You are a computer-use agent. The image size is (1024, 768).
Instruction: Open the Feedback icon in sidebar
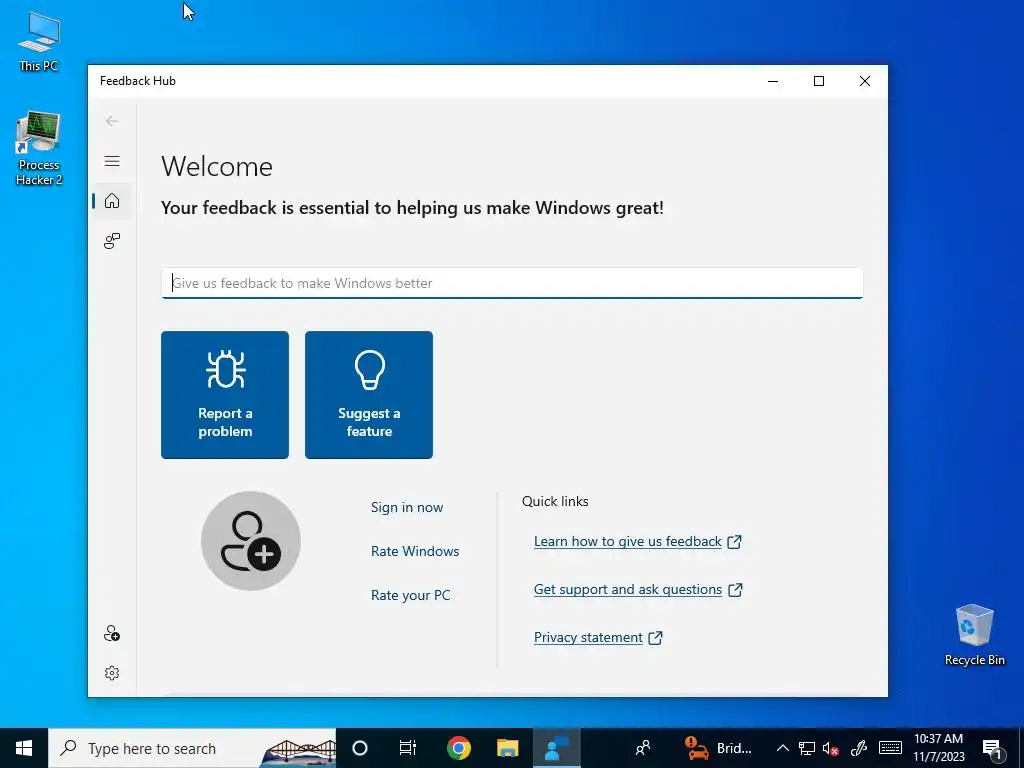pos(112,241)
